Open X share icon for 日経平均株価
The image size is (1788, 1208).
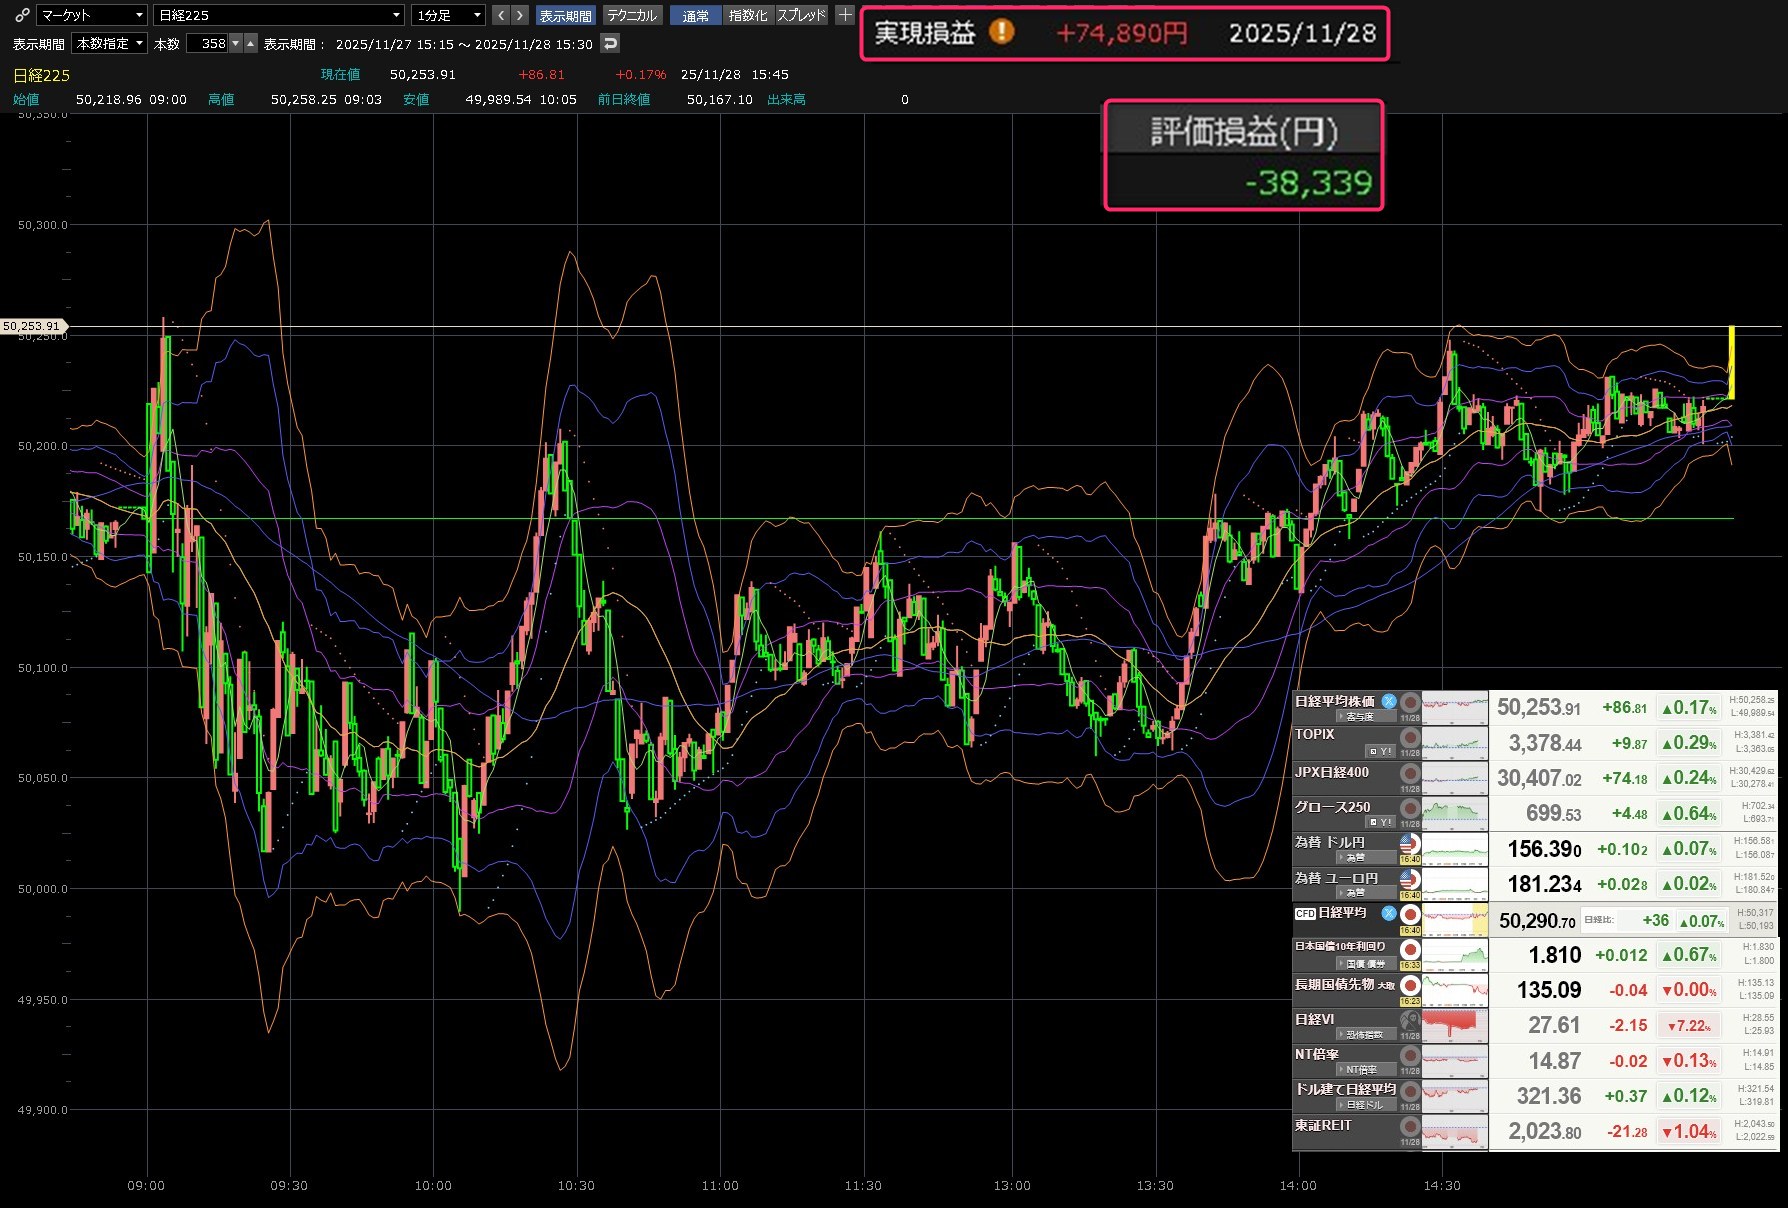[x=1388, y=701]
